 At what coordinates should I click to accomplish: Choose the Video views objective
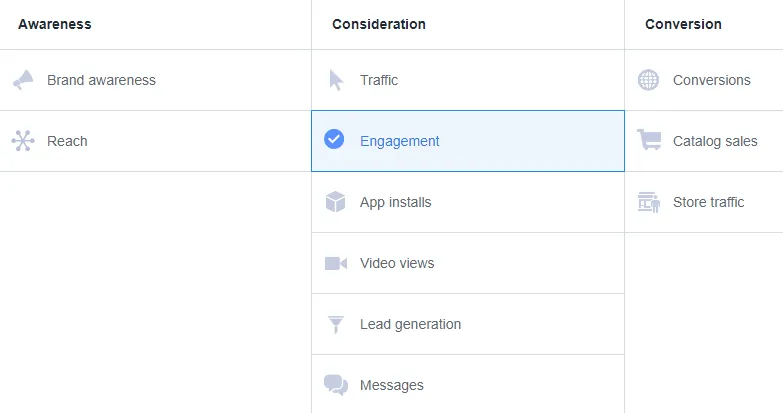pos(397,263)
